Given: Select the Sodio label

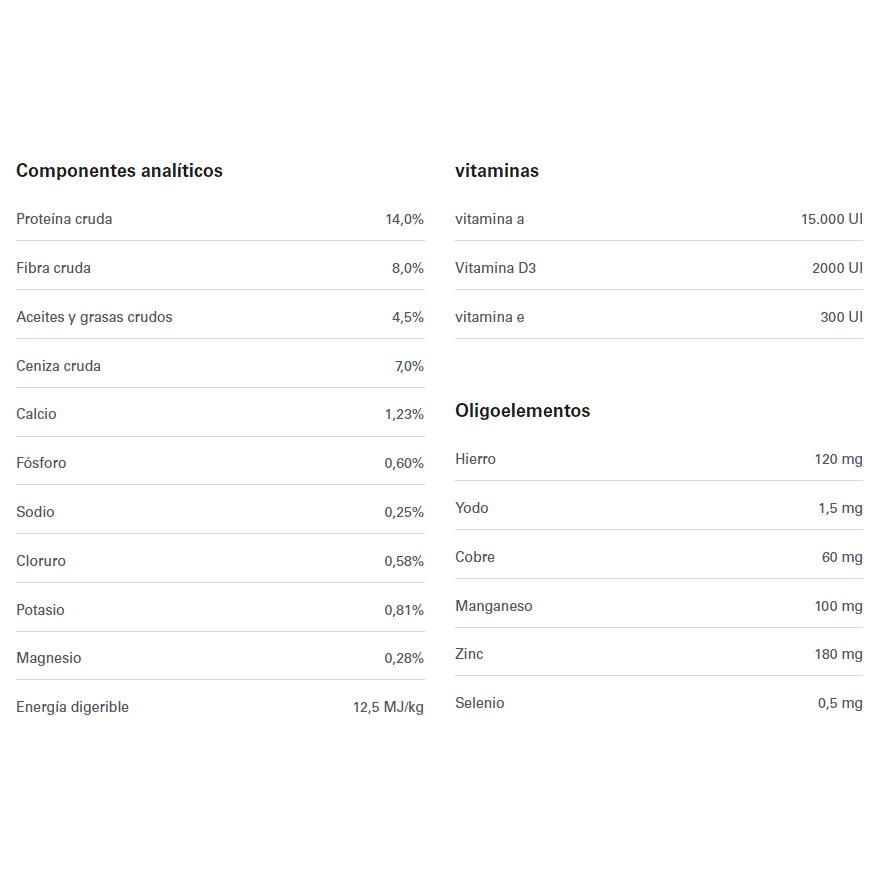Looking at the screenshot, I should coord(35,512).
